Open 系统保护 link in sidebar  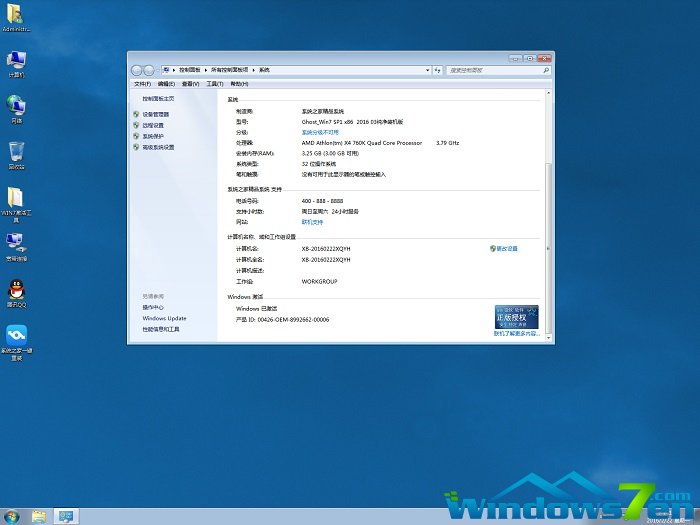pyautogui.click(x=153, y=136)
